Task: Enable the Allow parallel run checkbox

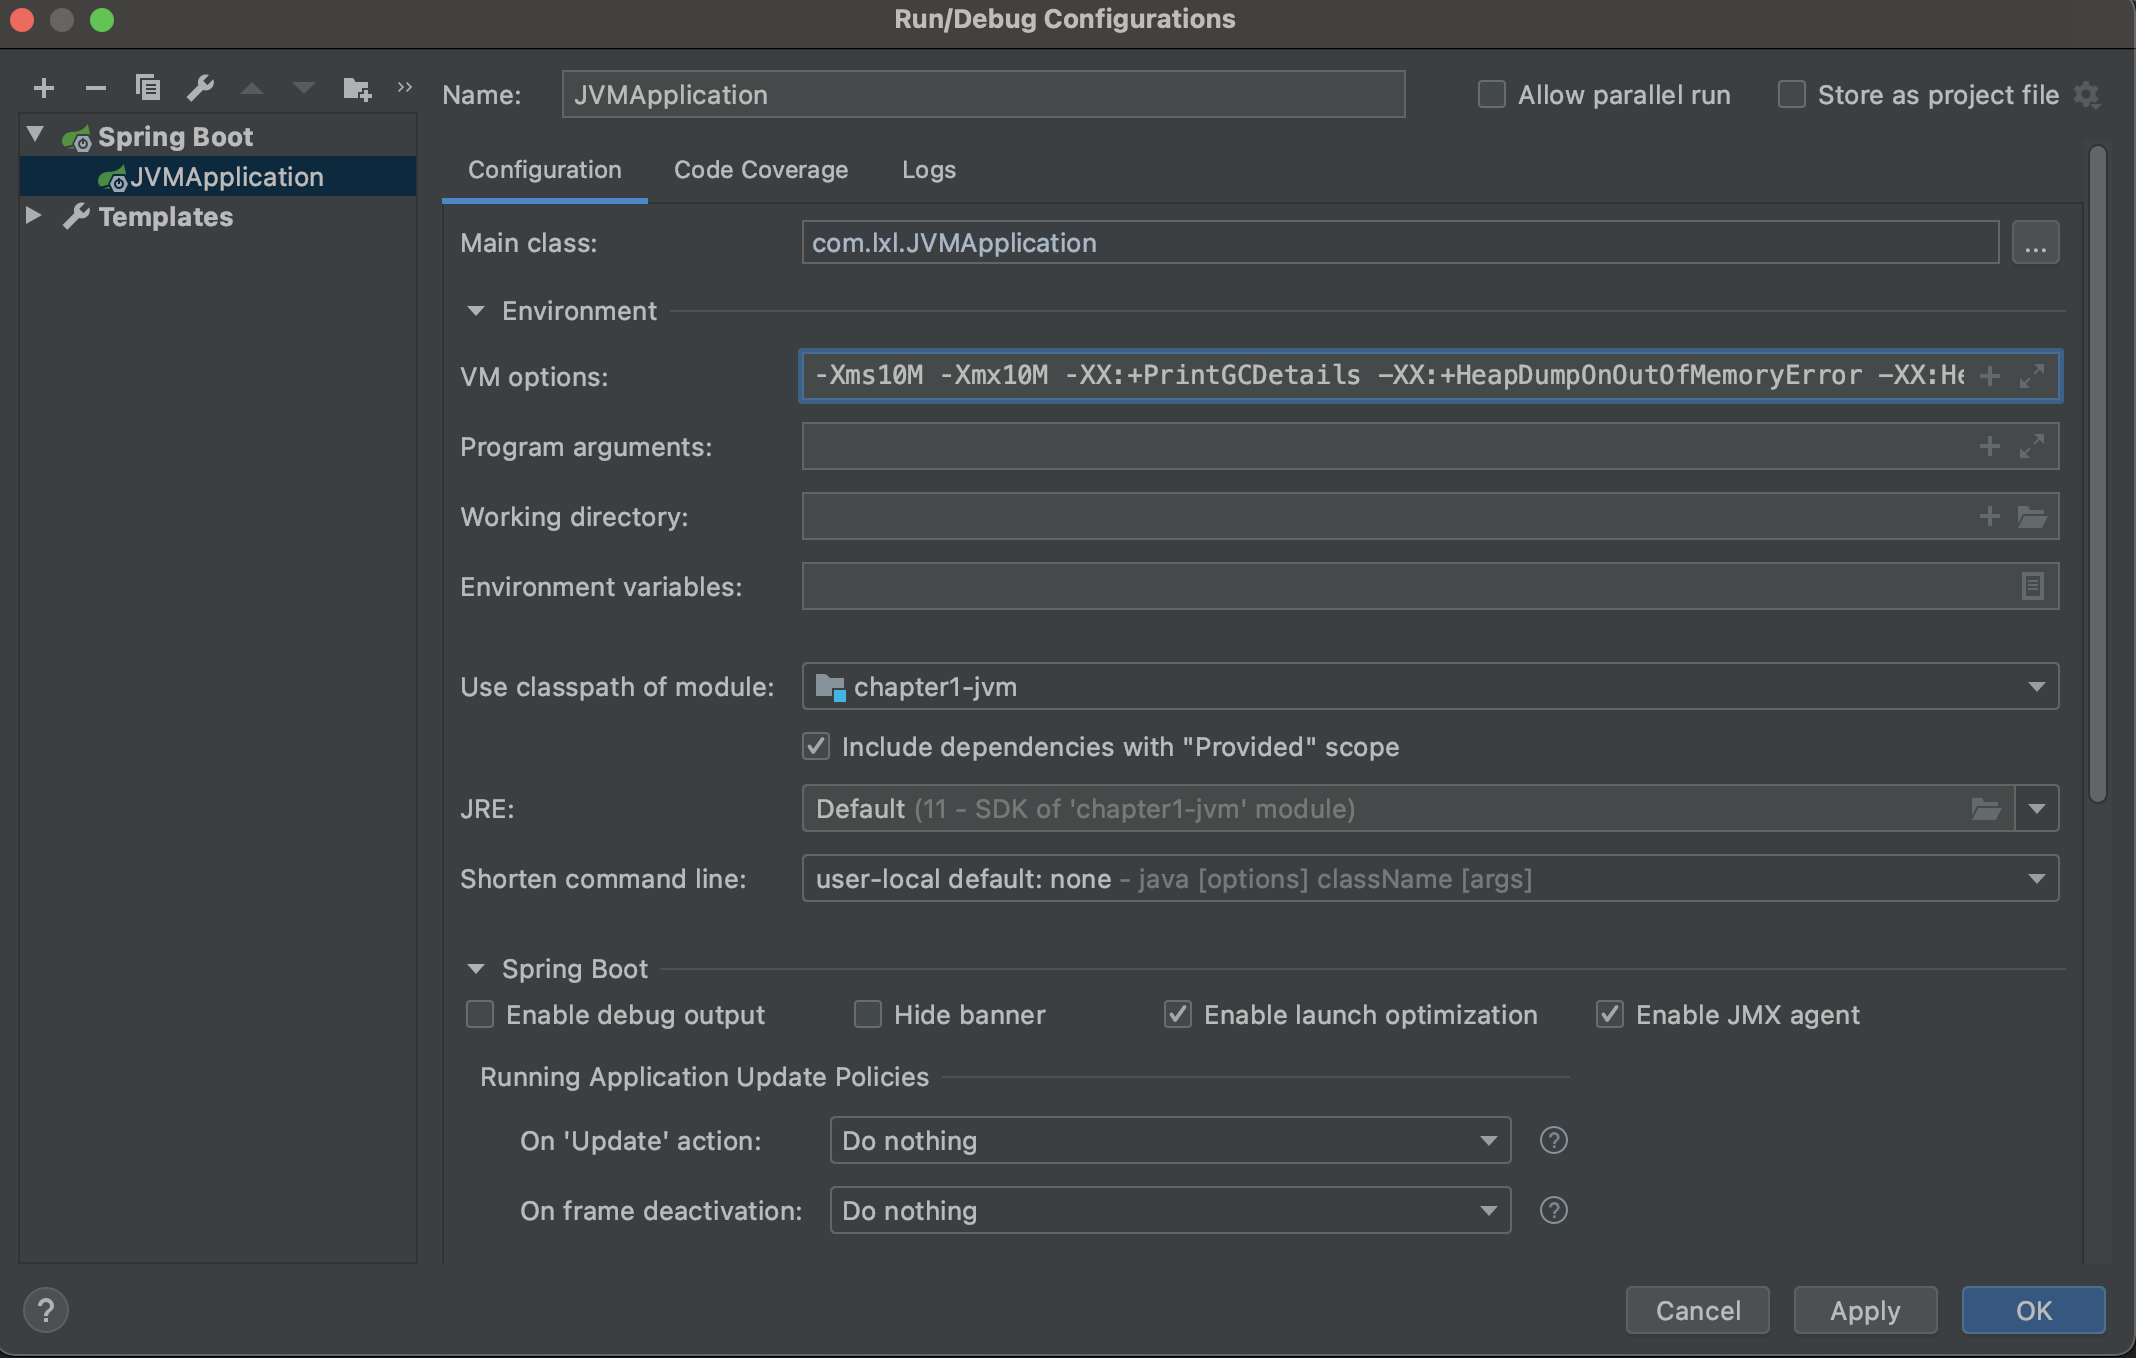Action: 1491,95
